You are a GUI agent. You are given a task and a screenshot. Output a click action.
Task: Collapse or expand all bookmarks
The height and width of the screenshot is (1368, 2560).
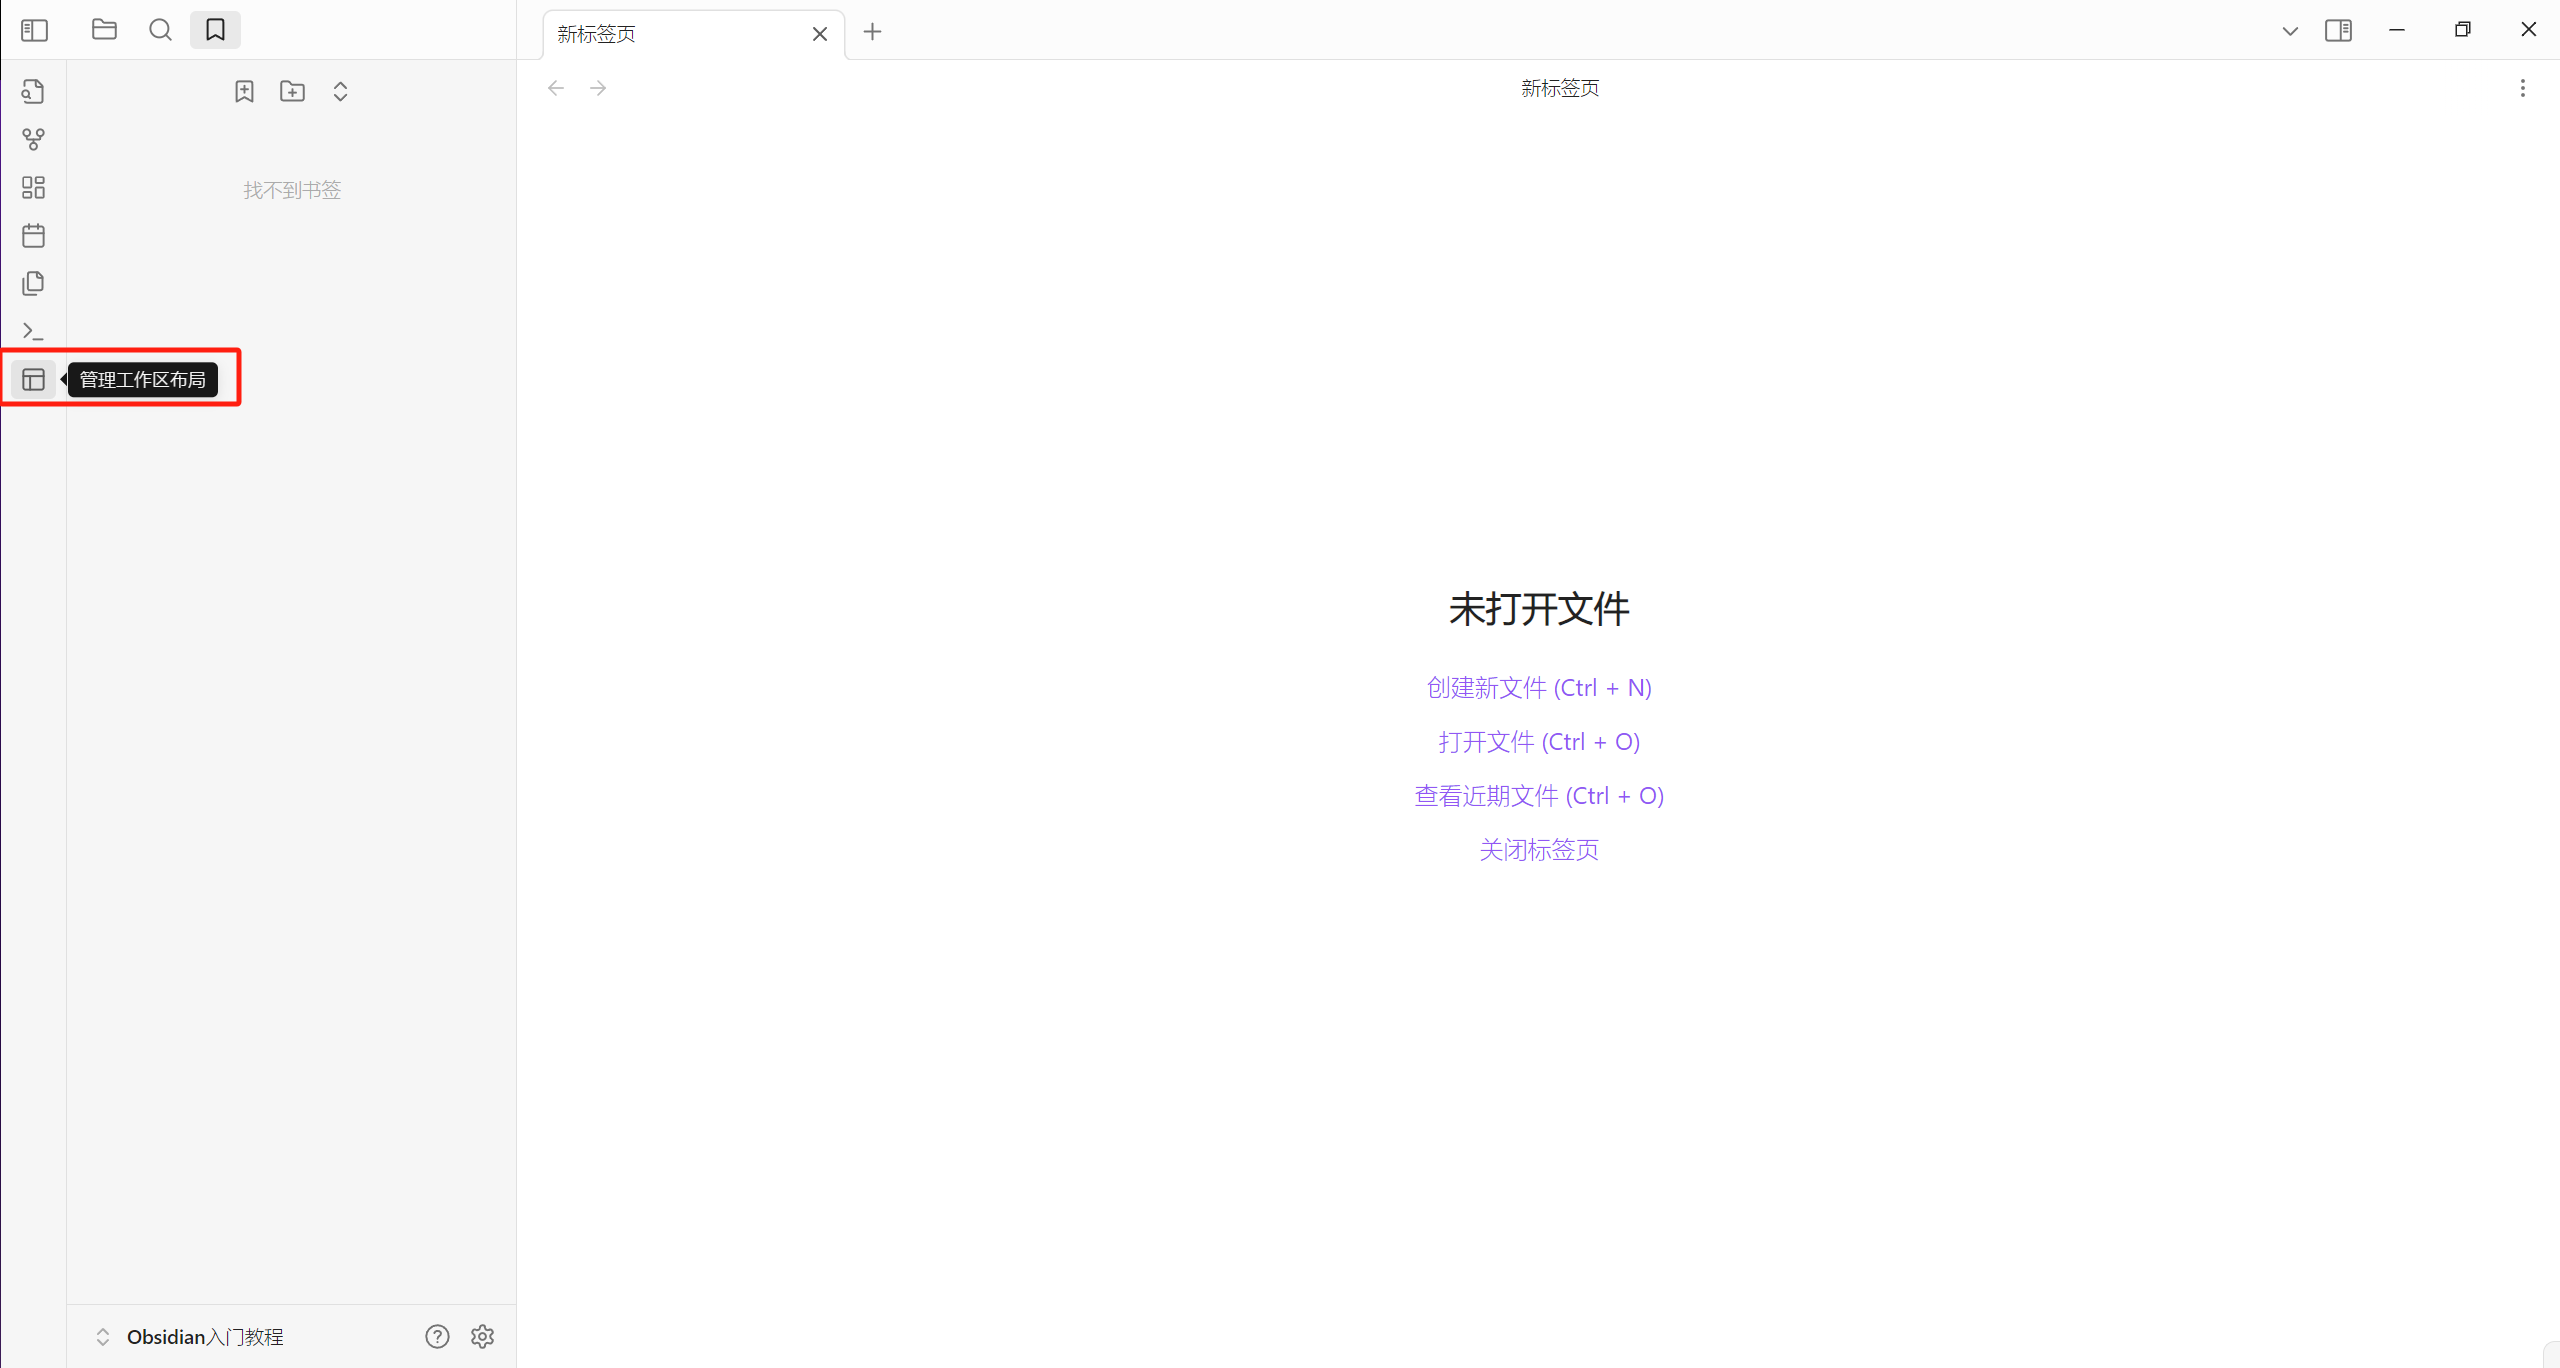click(340, 92)
